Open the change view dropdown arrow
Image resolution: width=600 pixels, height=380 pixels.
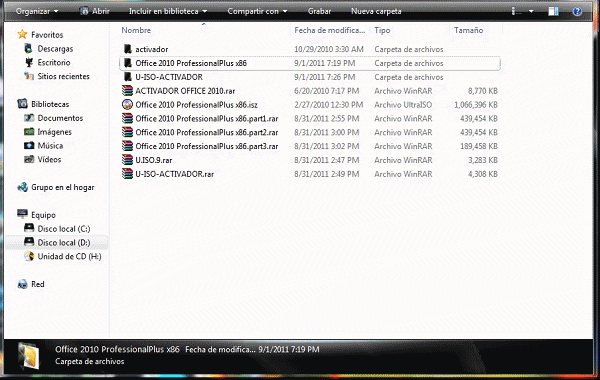[531, 11]
